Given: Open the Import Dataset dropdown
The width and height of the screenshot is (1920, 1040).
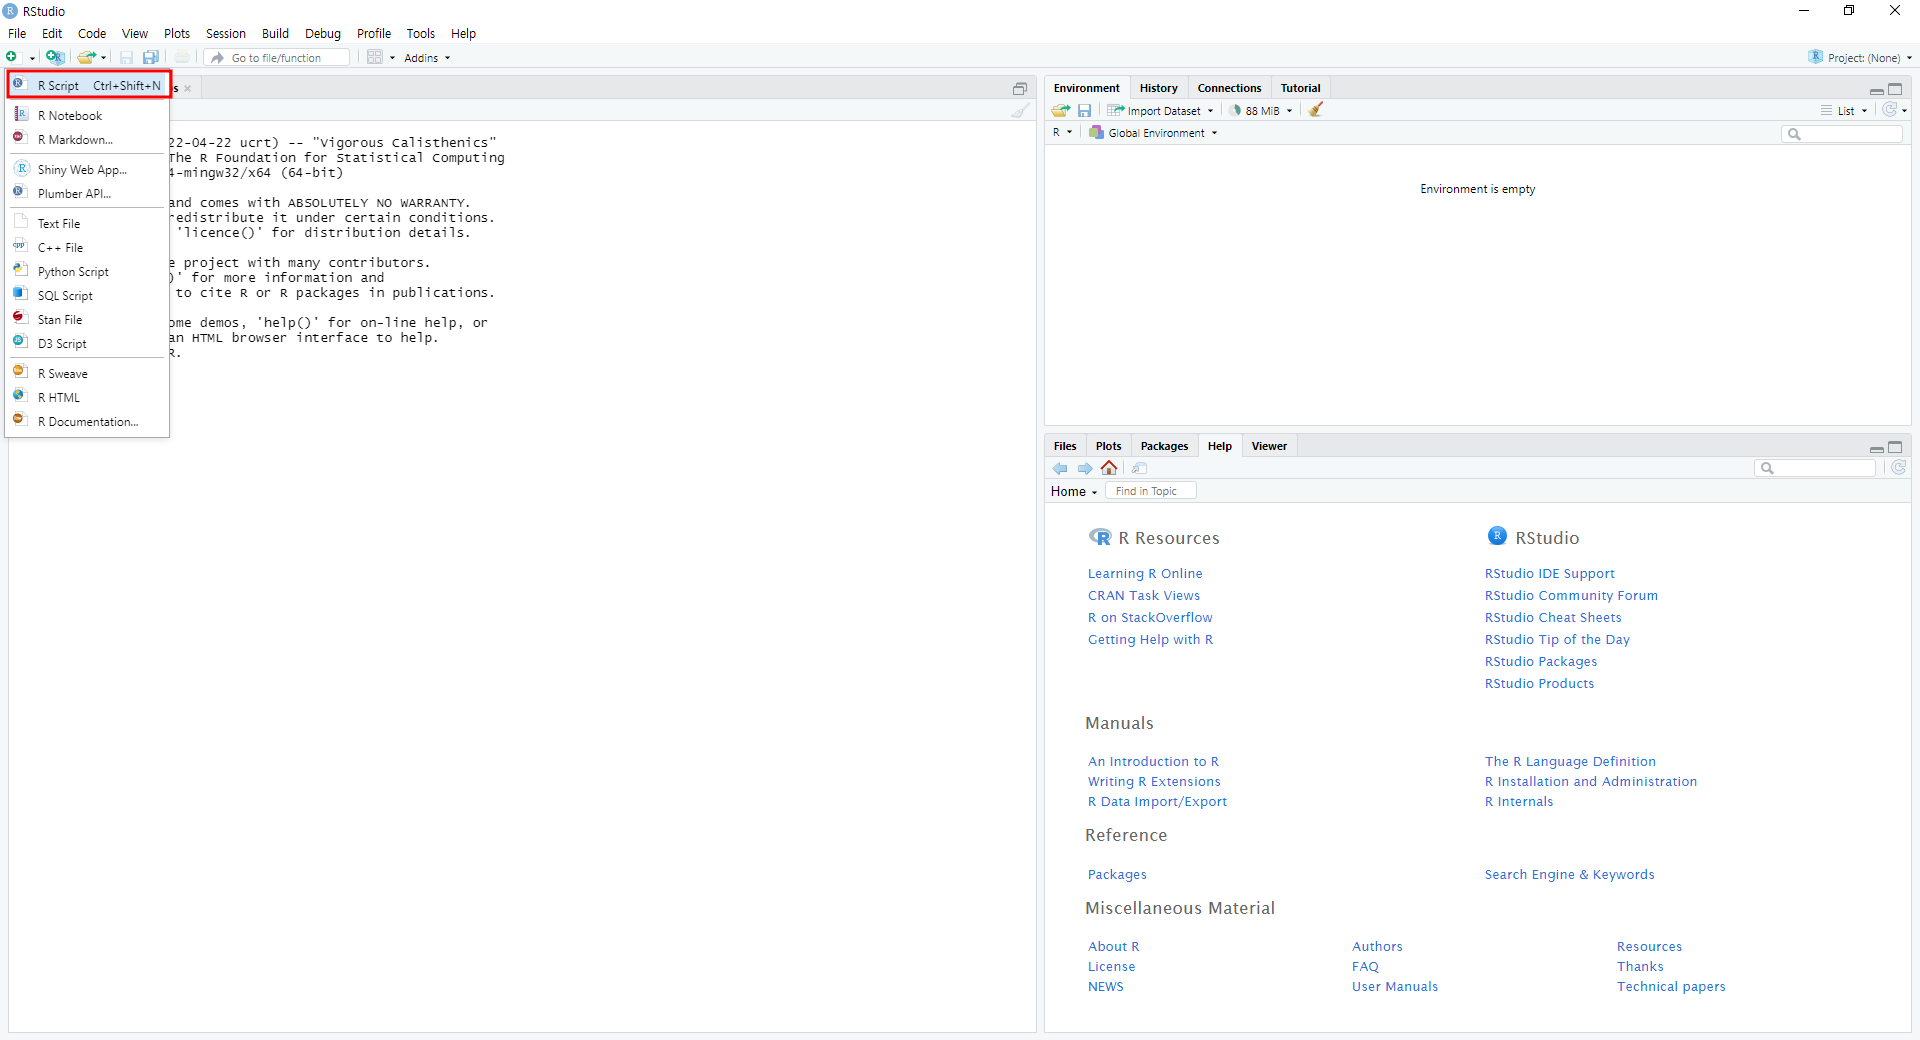Looking at the screenshot, I should (1160, 110).
